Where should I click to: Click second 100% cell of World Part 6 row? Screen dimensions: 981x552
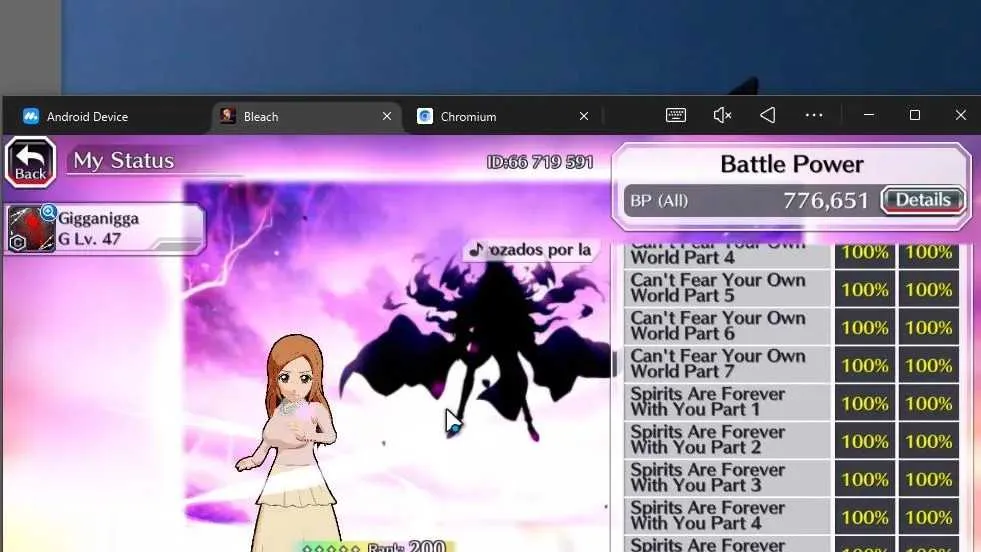pos(928,327)
